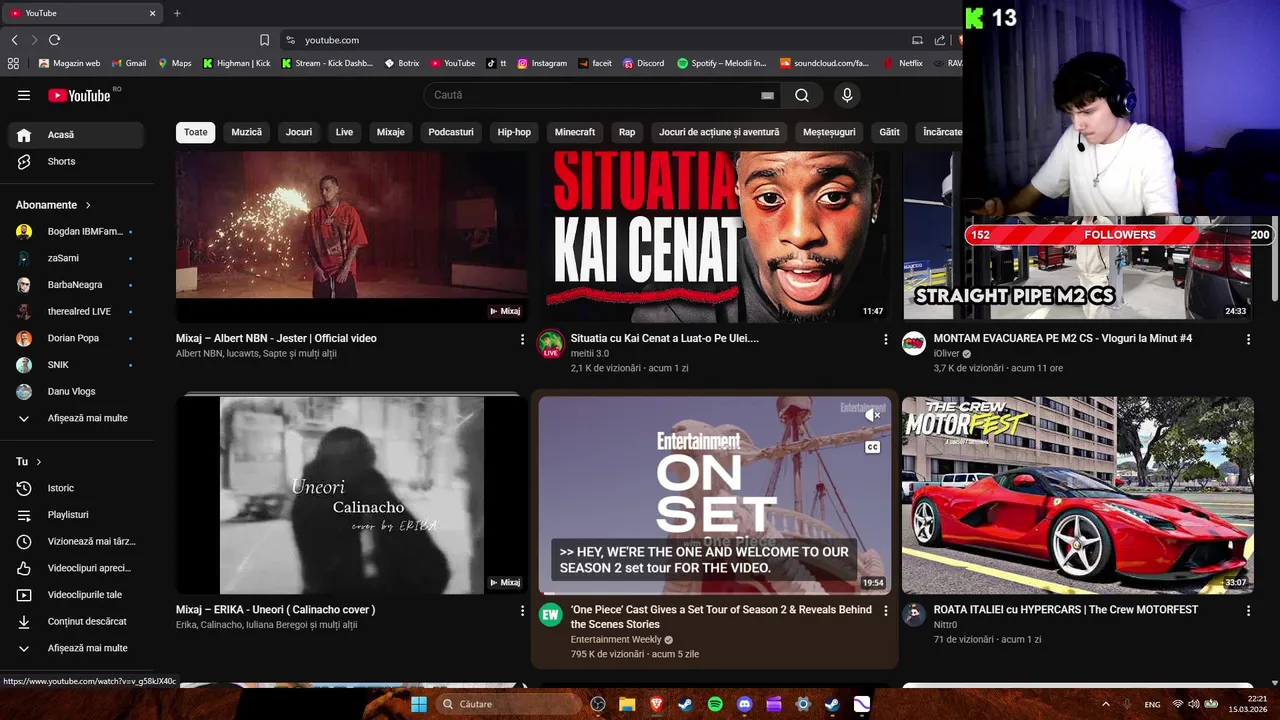This screenshot has width=1280, height=720.
Task: Expand Afișează mai multe below Conținut descărcat
Action: [76, 648]
